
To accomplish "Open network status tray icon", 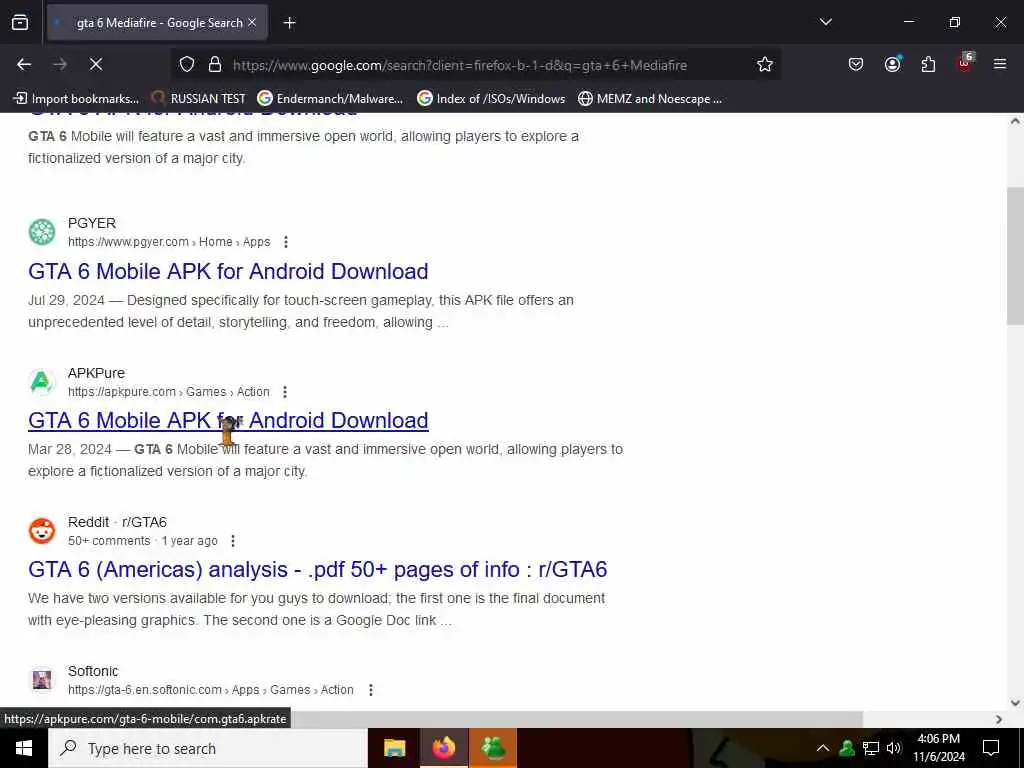I will tap(871, 748).
